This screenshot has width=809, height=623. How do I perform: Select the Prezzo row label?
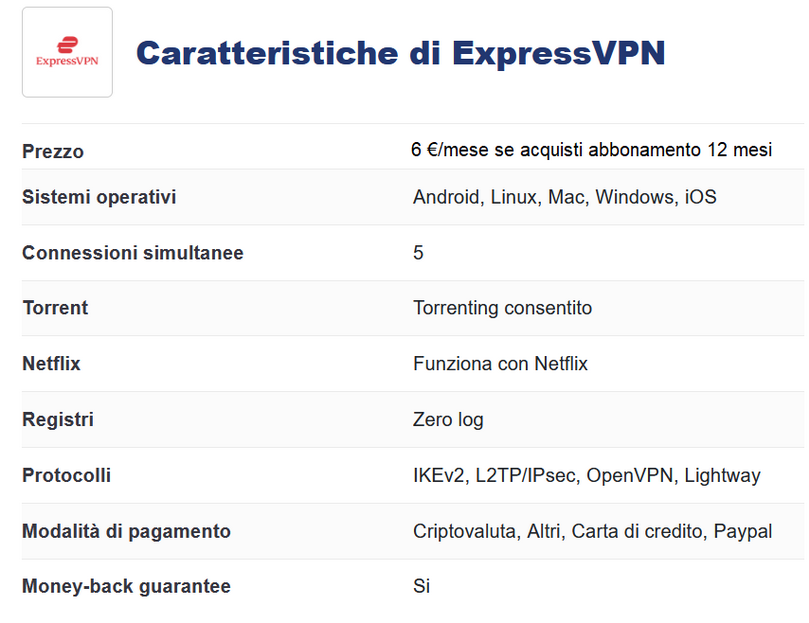click(x=53, y=152)
